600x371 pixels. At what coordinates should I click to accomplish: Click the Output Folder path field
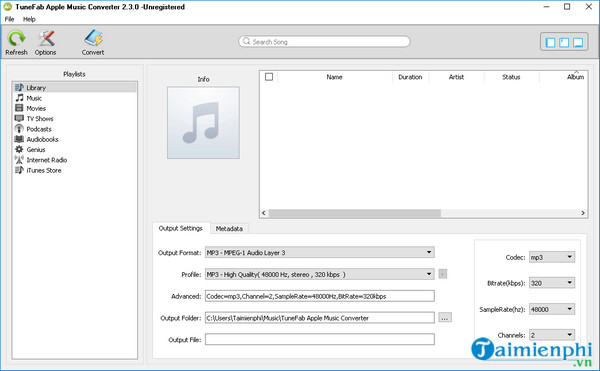point(320,318)
